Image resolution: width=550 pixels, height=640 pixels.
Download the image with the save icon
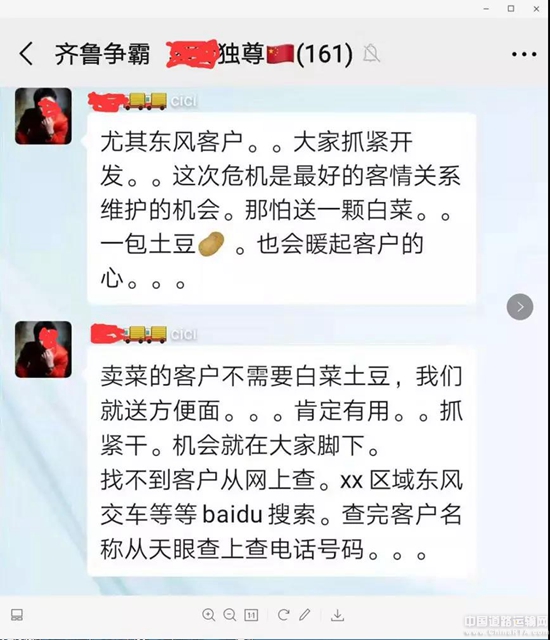coord(337,615)
